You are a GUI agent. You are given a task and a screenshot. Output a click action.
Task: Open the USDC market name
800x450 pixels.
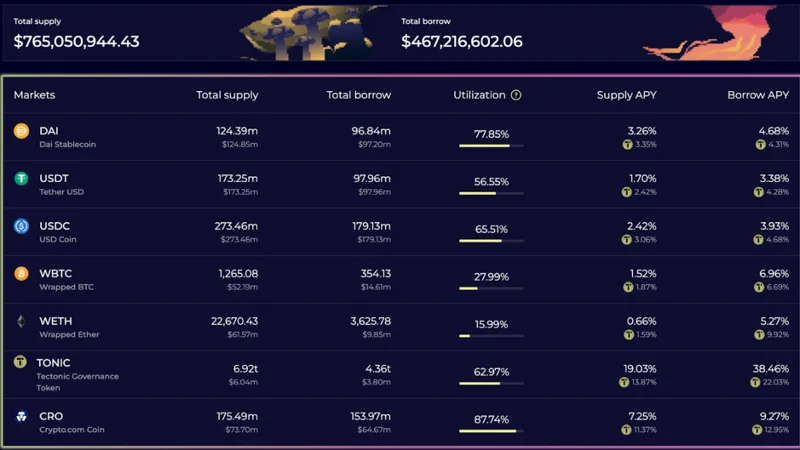pos(55,226)
